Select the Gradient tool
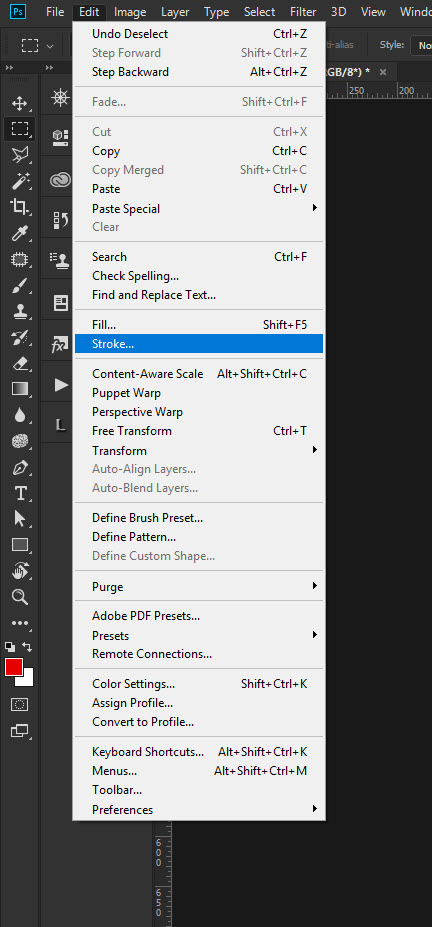This screenshot has width=432, height=927. pyautogui.click(x=20, y=389)
